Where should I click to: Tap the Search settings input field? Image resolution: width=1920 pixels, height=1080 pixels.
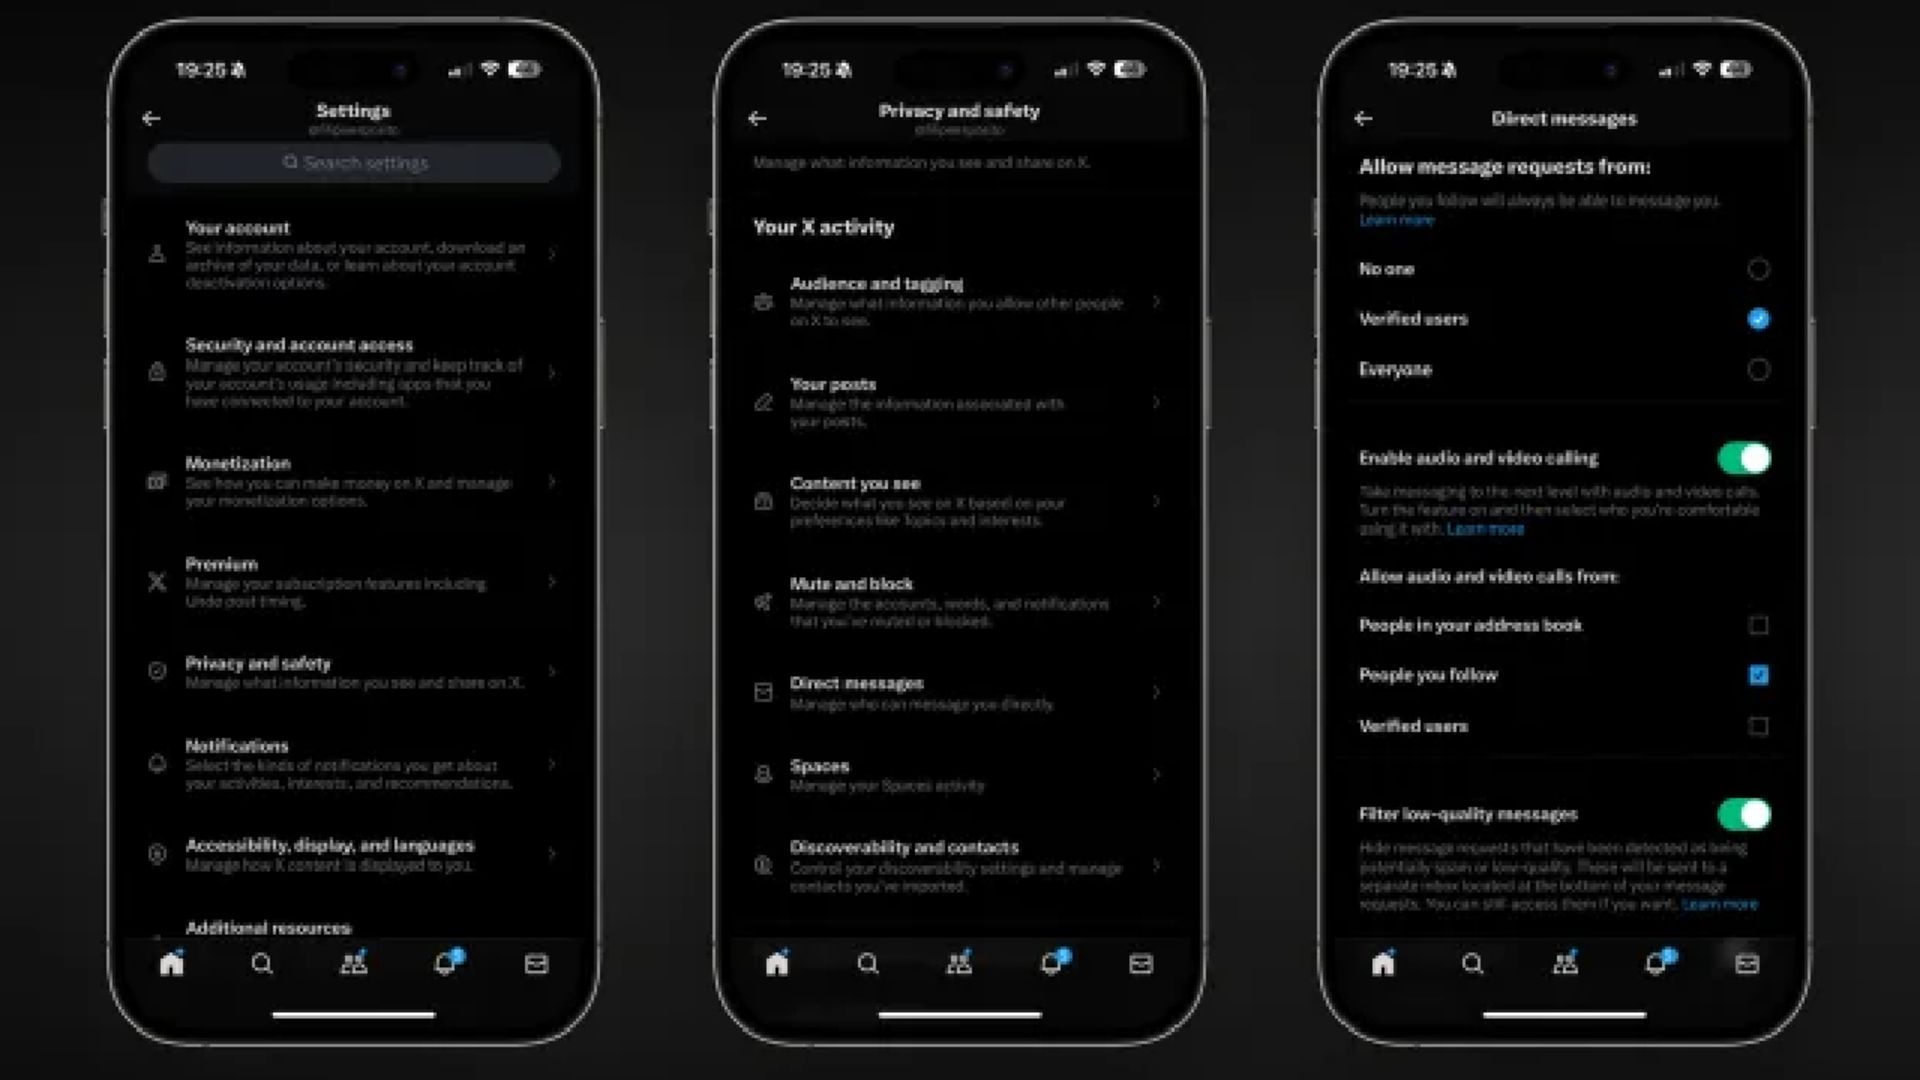click(x=353, y=162)
